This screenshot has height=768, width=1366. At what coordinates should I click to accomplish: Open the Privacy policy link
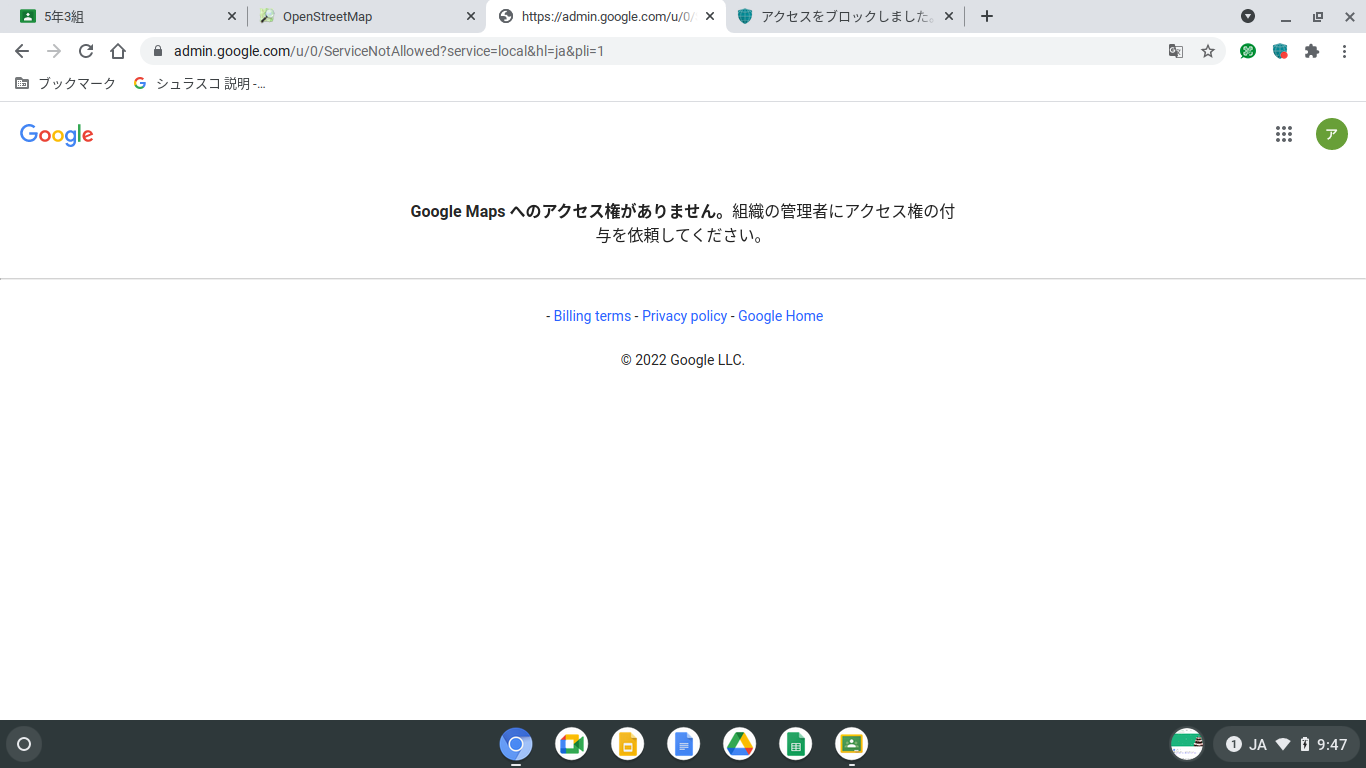(x=684, y=315)
